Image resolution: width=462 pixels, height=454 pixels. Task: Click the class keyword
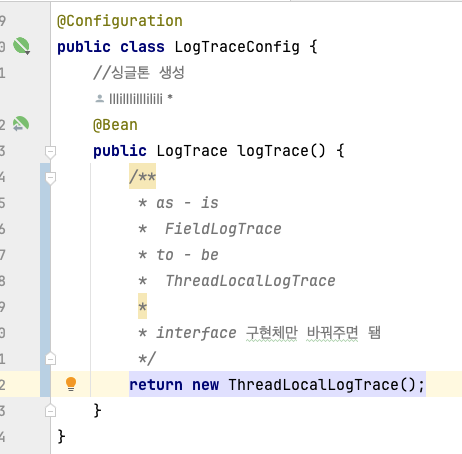[x=142, y=47]
